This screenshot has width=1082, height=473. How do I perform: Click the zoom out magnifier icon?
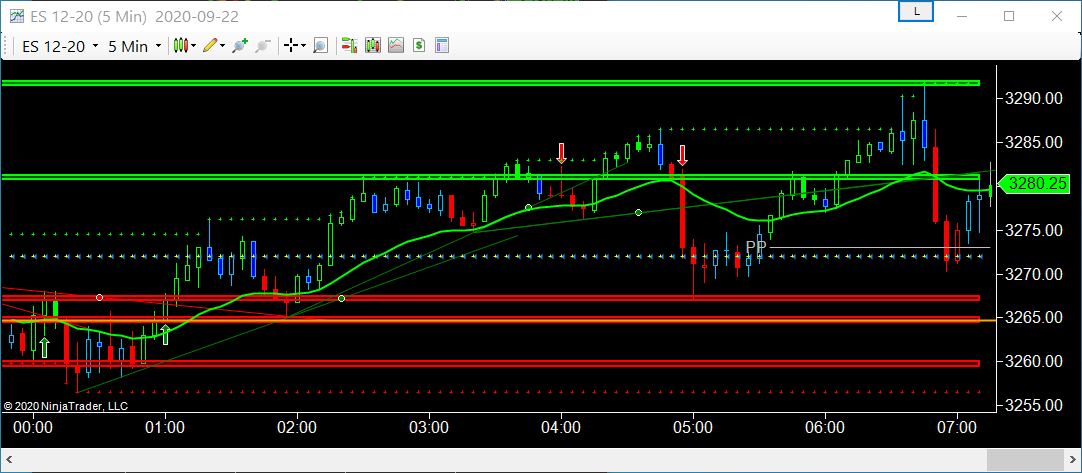click(x=263, y=46)
